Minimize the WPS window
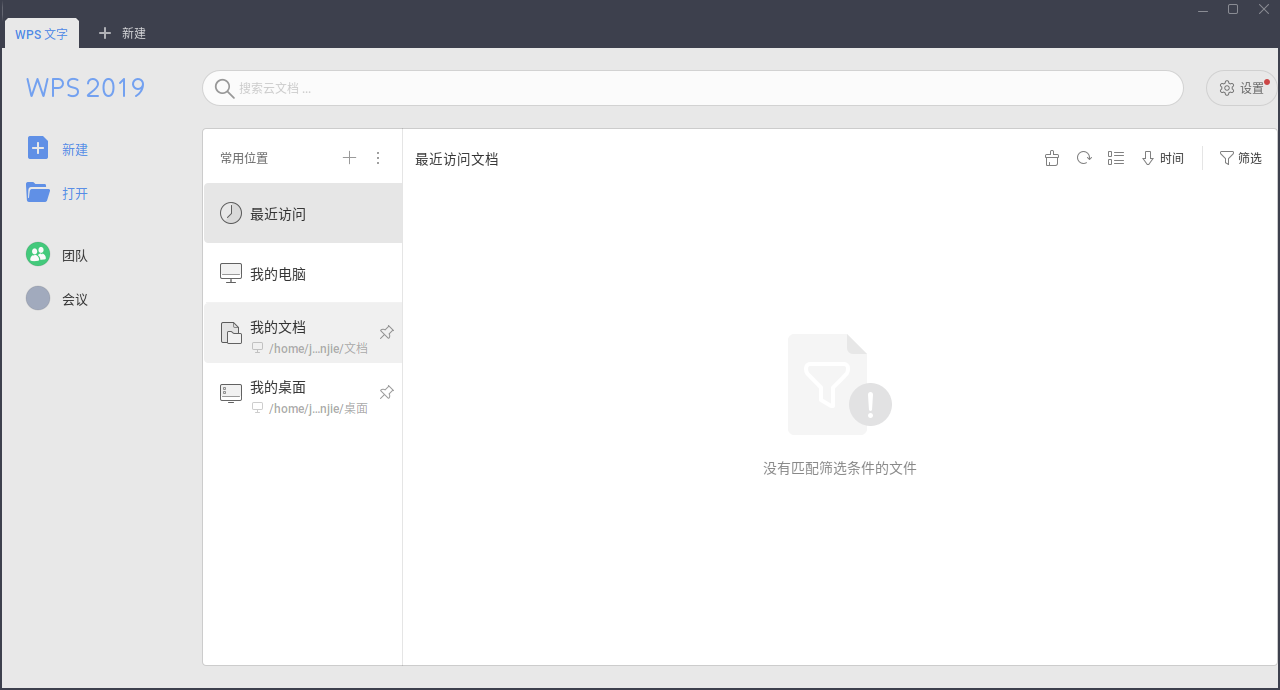1280x690 pixels. 1202,9
